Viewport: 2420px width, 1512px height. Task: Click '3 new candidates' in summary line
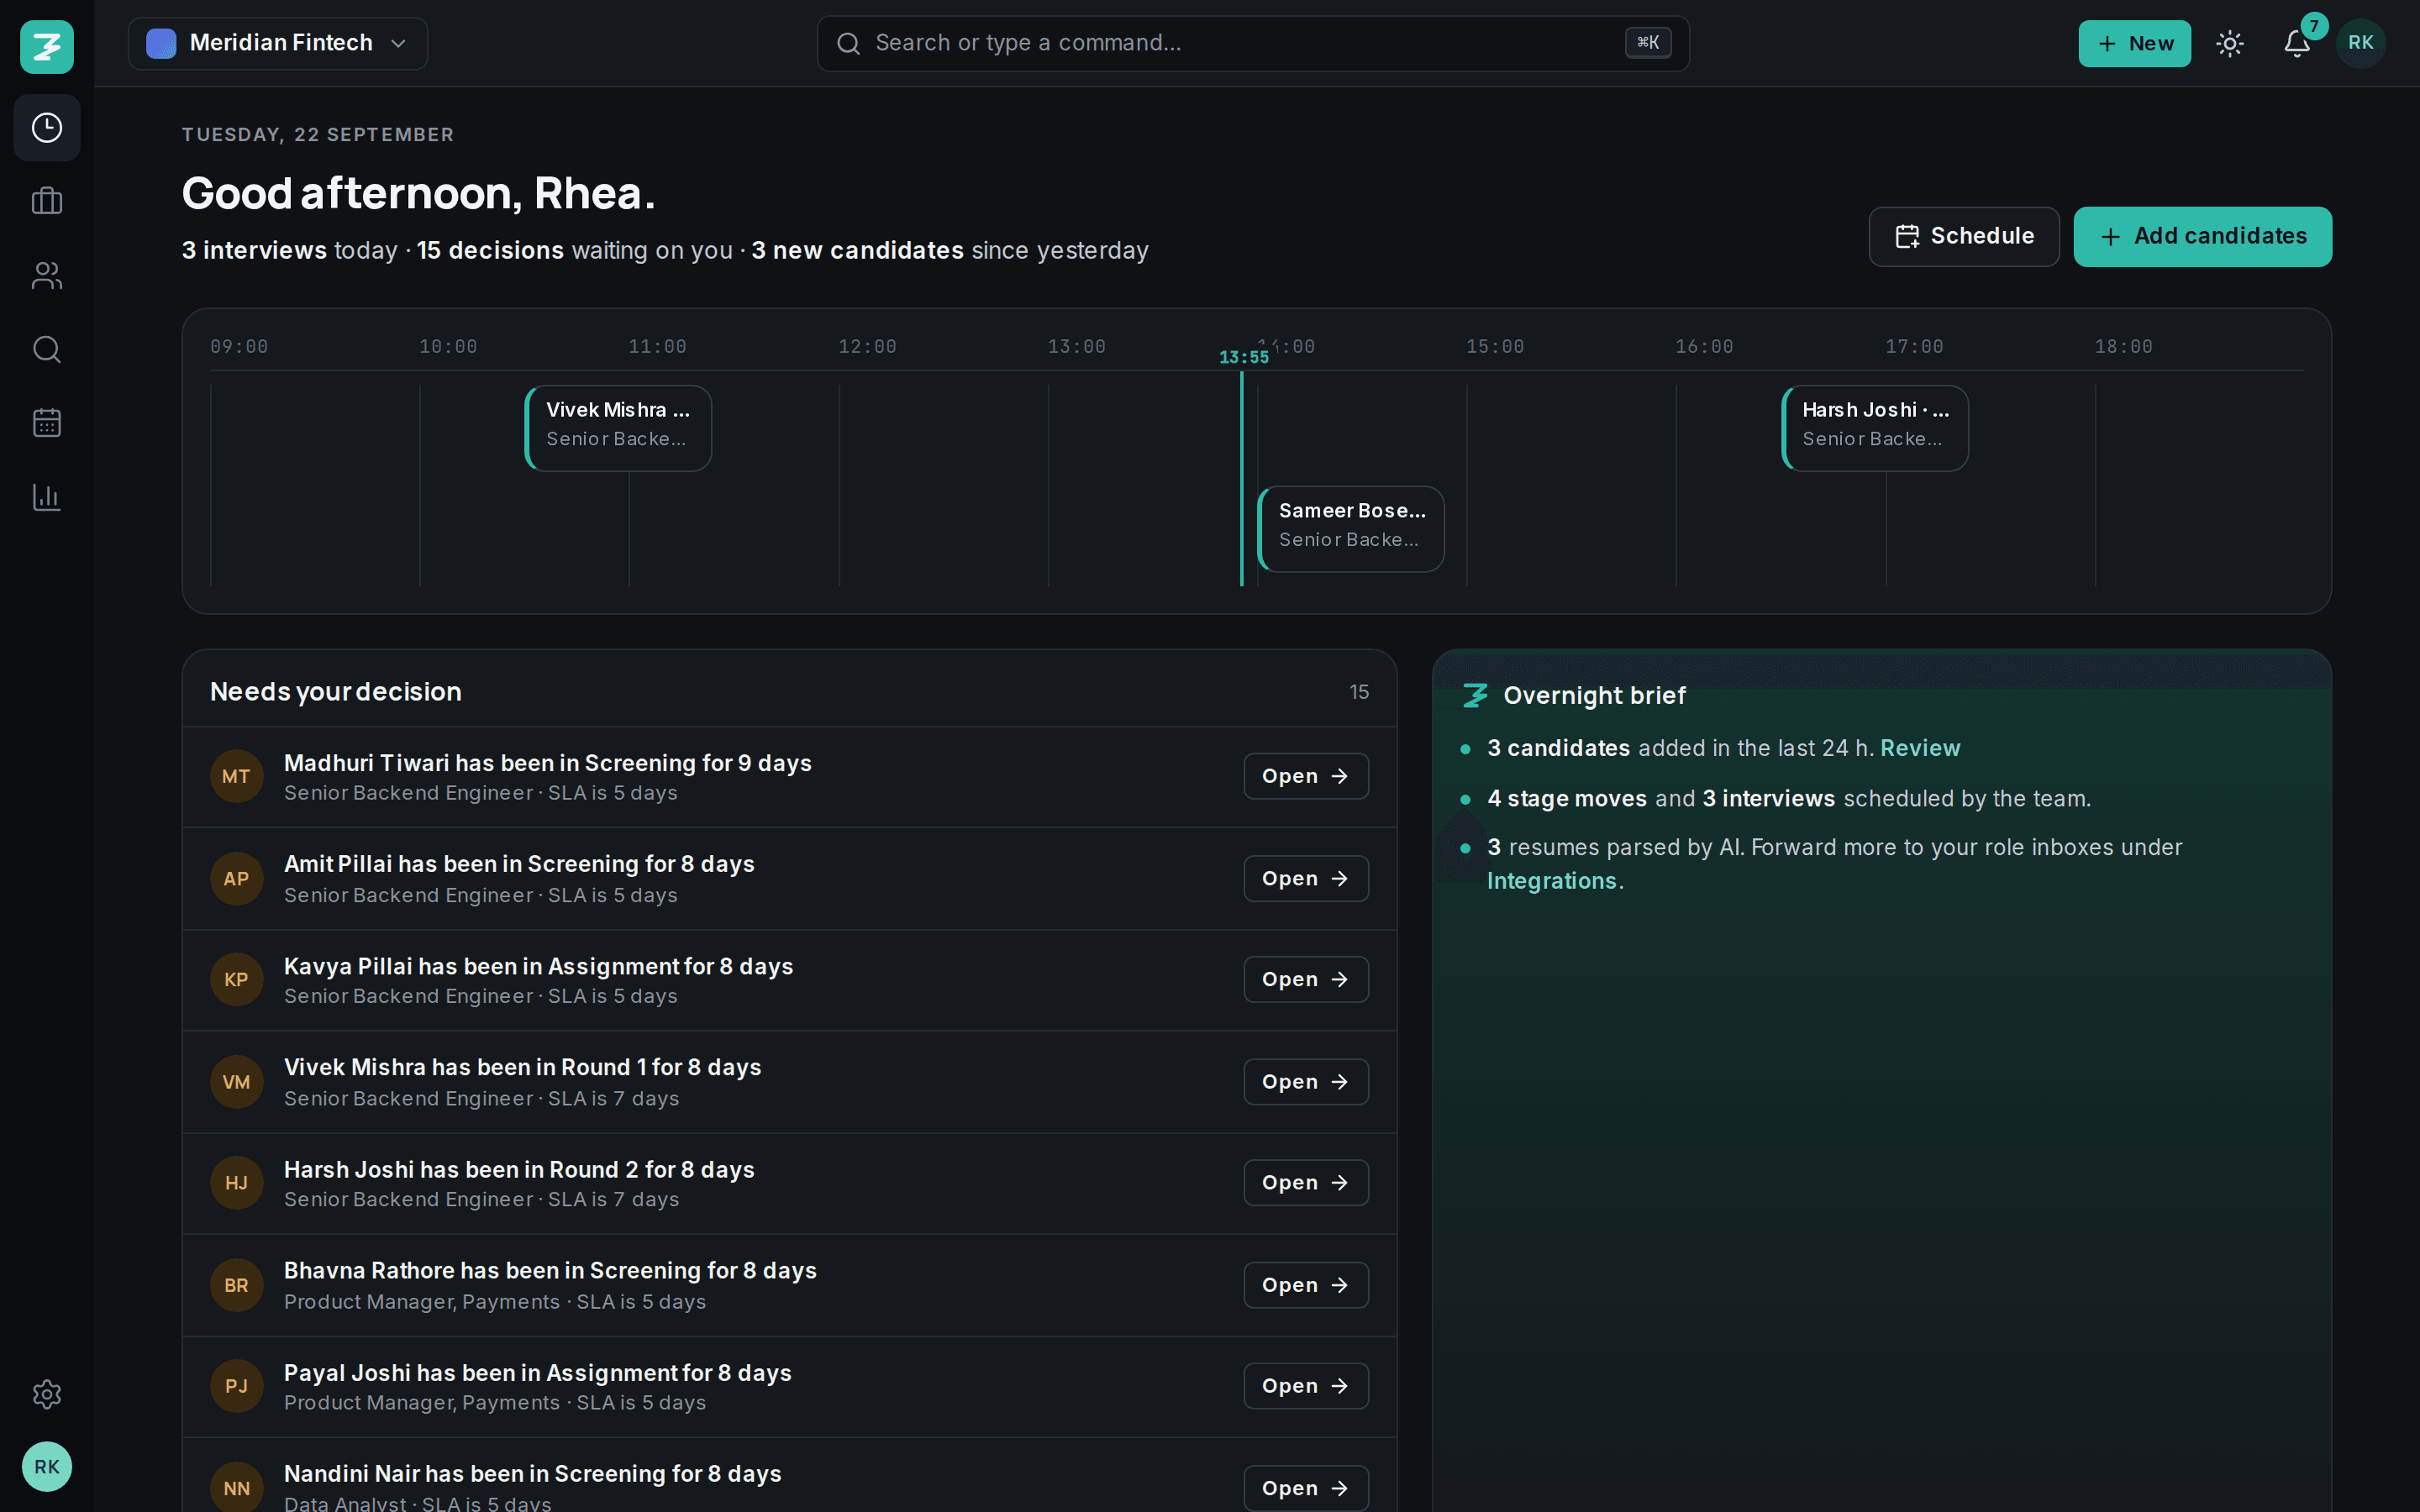857,250
